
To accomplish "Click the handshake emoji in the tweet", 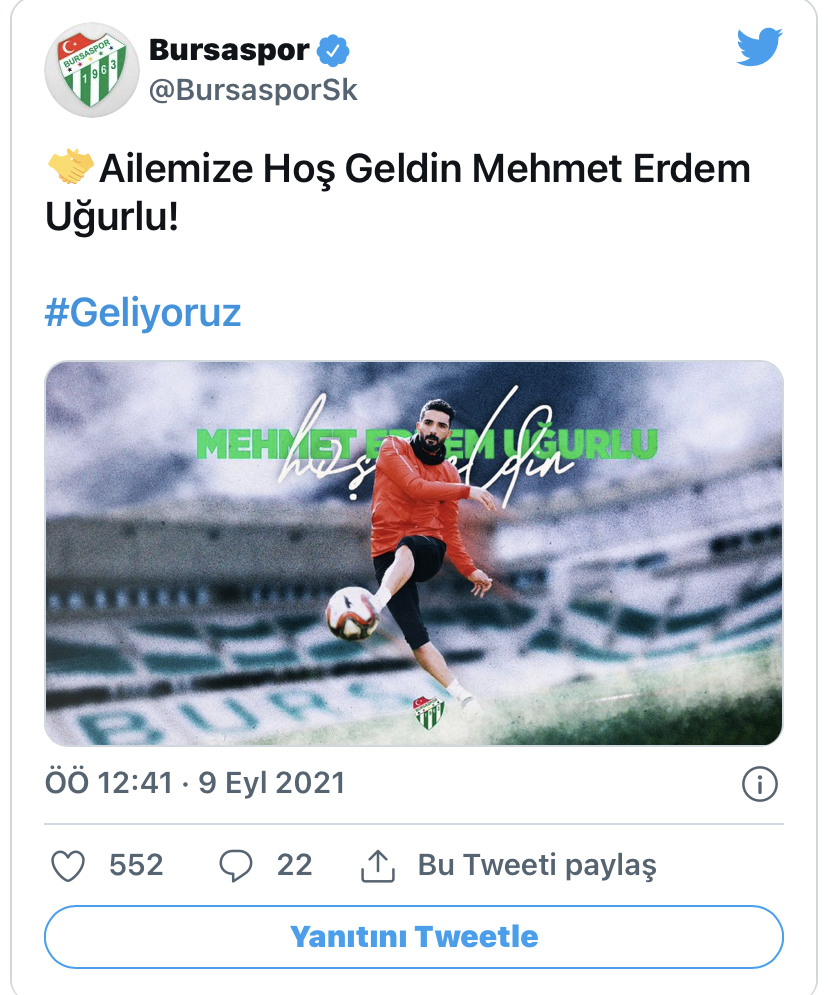I will (70, 167).
